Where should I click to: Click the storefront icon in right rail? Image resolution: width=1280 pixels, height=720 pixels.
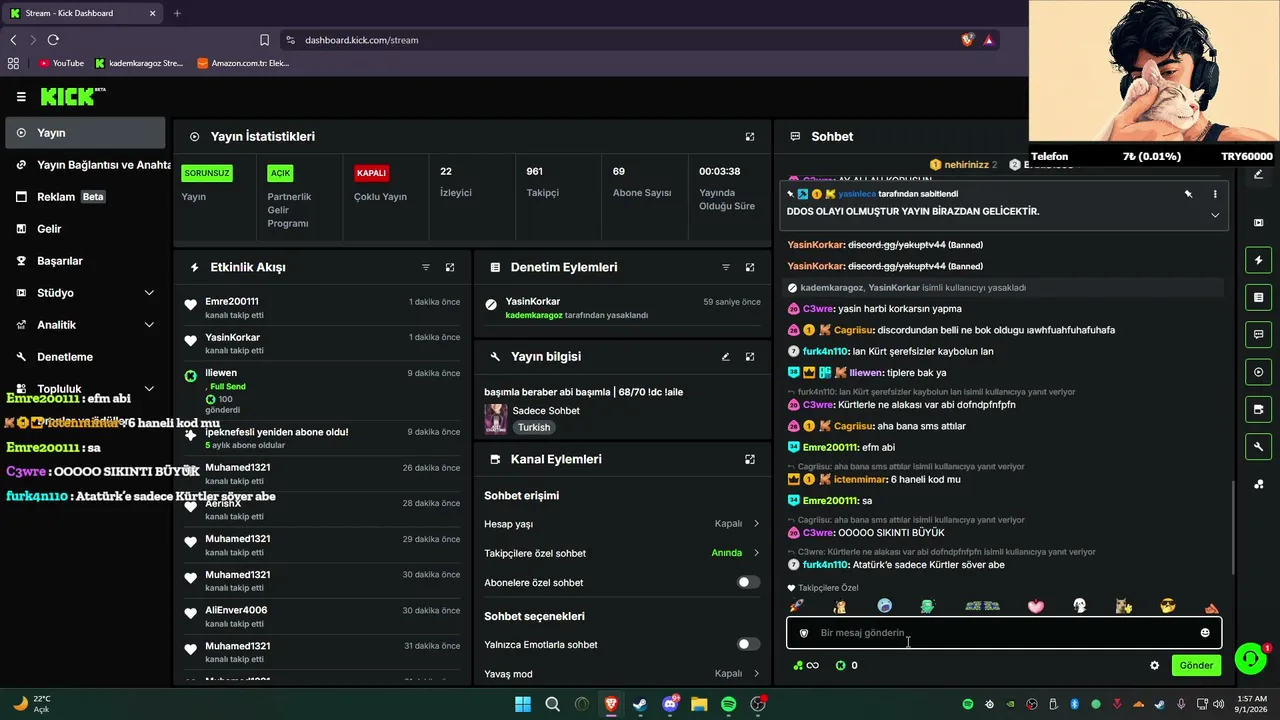point(1258,409)
